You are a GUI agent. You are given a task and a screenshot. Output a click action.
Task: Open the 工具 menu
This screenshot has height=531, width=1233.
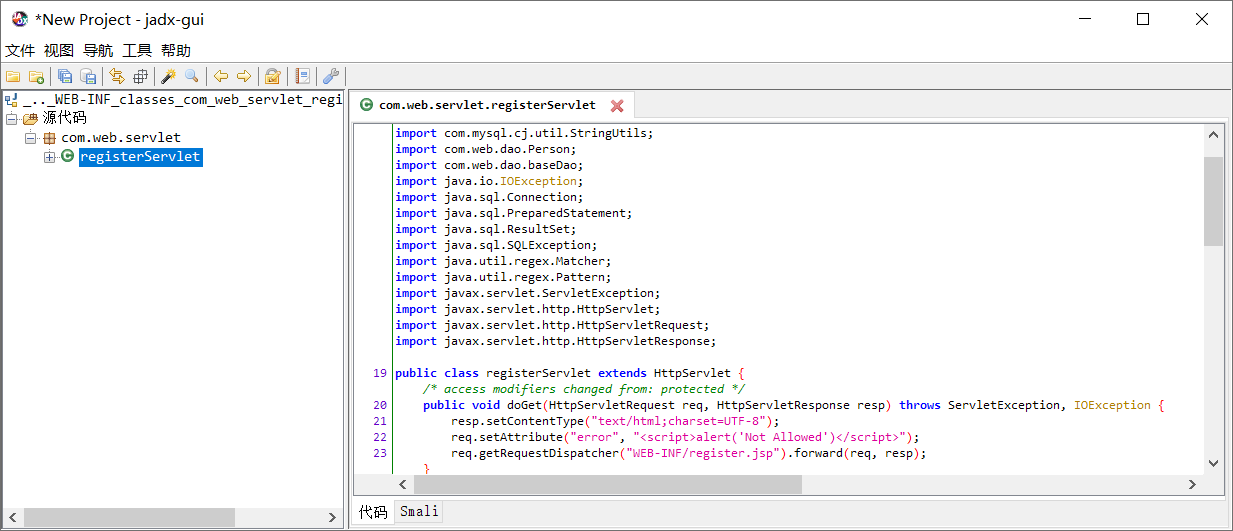click(x=137, y=50)
